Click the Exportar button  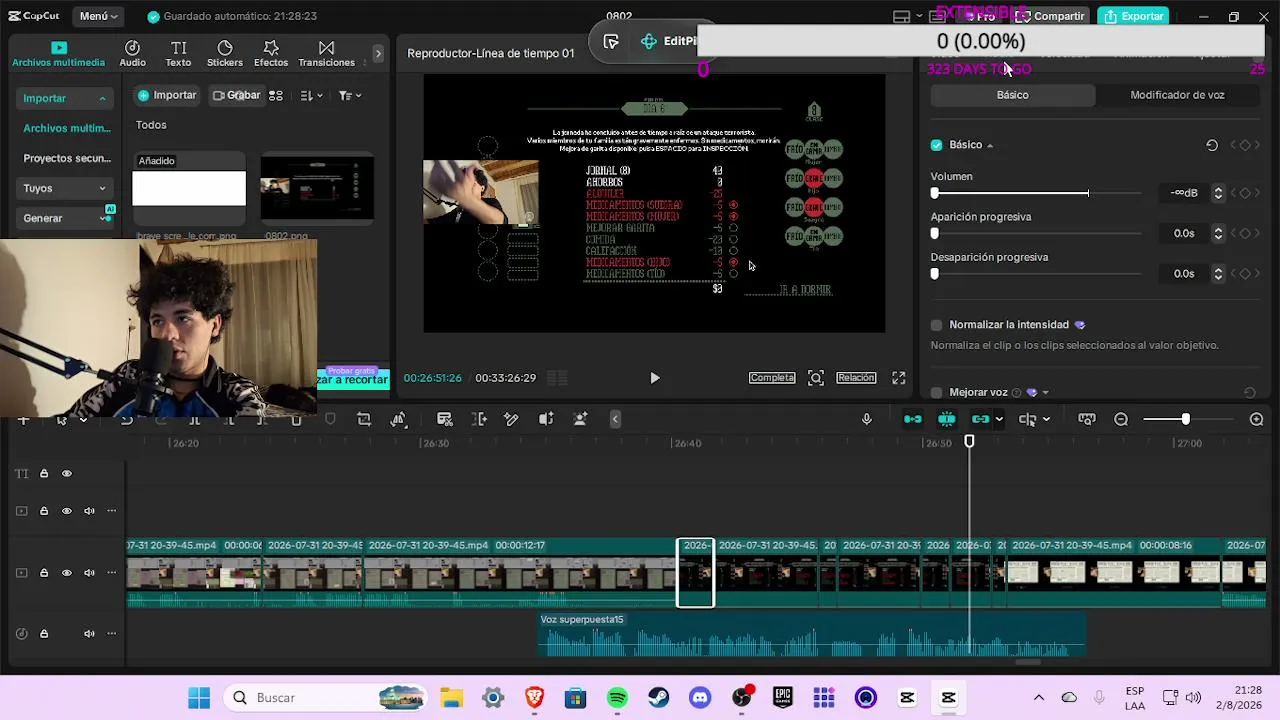point(1134,16)
